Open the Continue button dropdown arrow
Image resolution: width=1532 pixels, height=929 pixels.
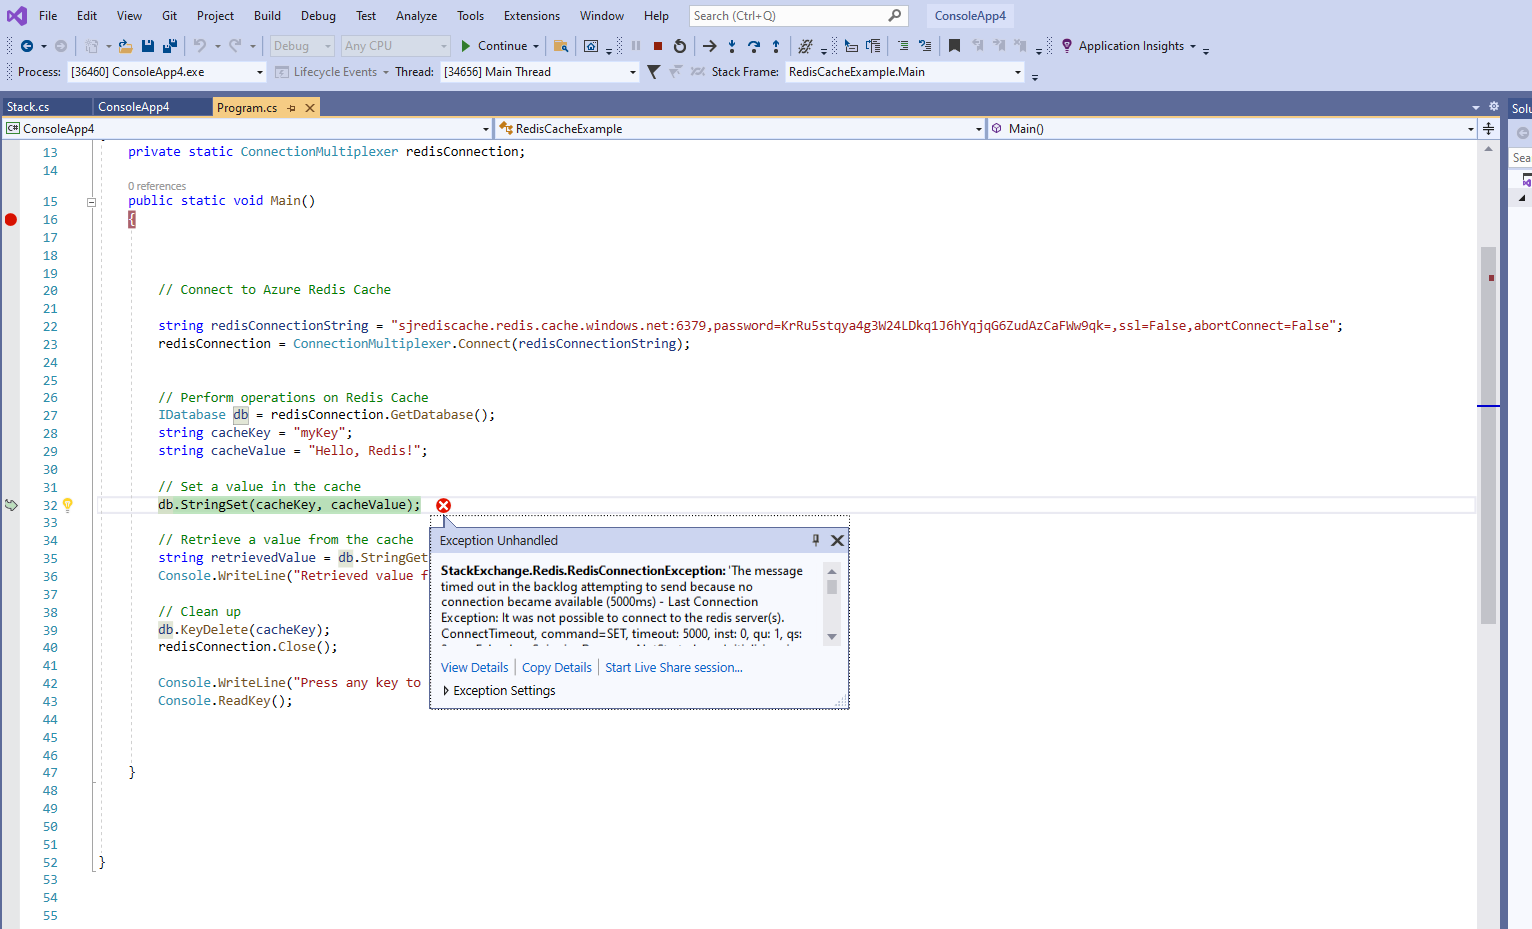point(536,46)
